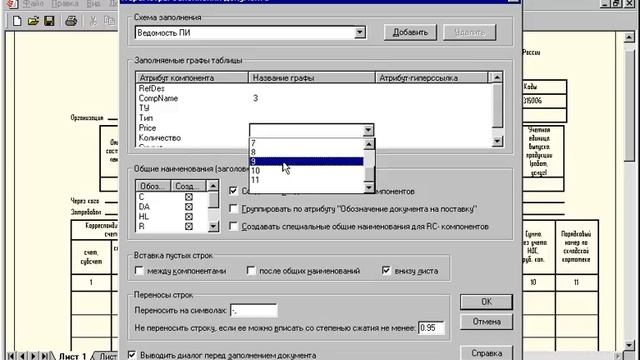Select value 11 in dropdown list
The width and height of the screenshot is (640, 360).
[306, 180]
